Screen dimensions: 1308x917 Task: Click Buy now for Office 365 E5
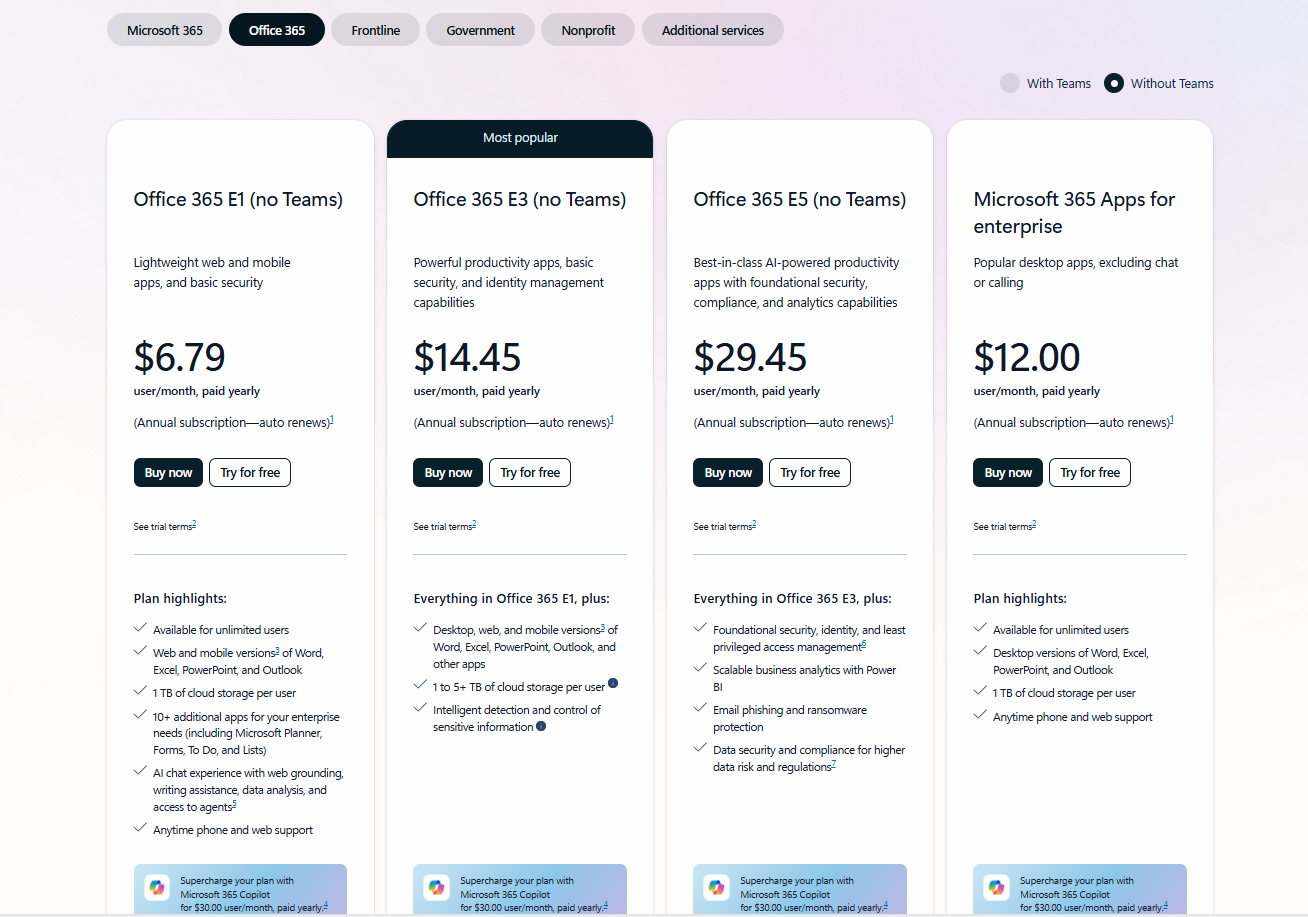(x=727, y=472)
